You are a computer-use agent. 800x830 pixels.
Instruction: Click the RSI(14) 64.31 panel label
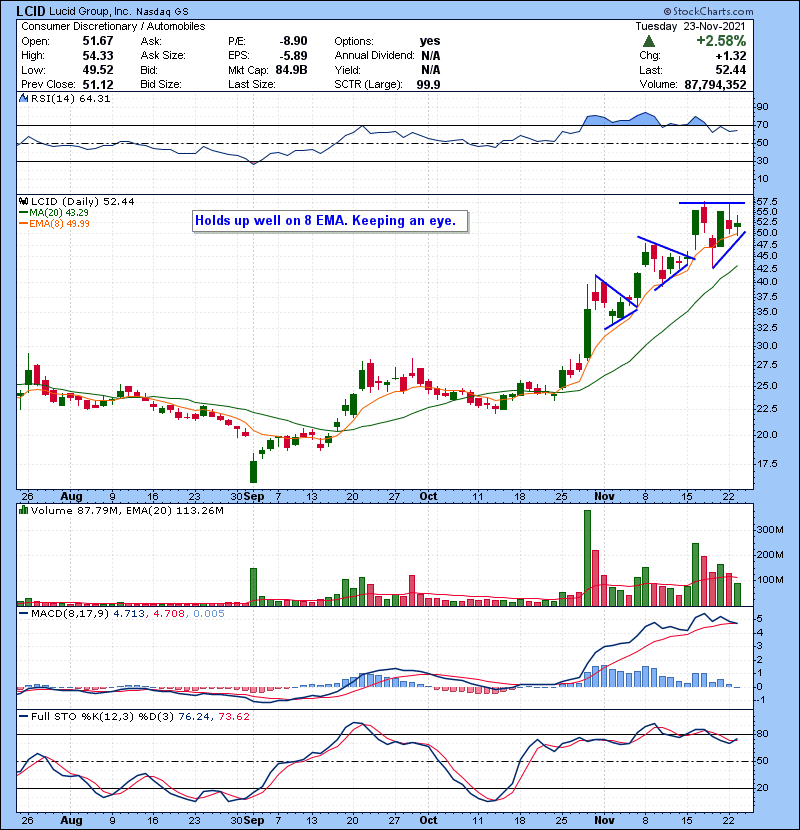[70, 98]
